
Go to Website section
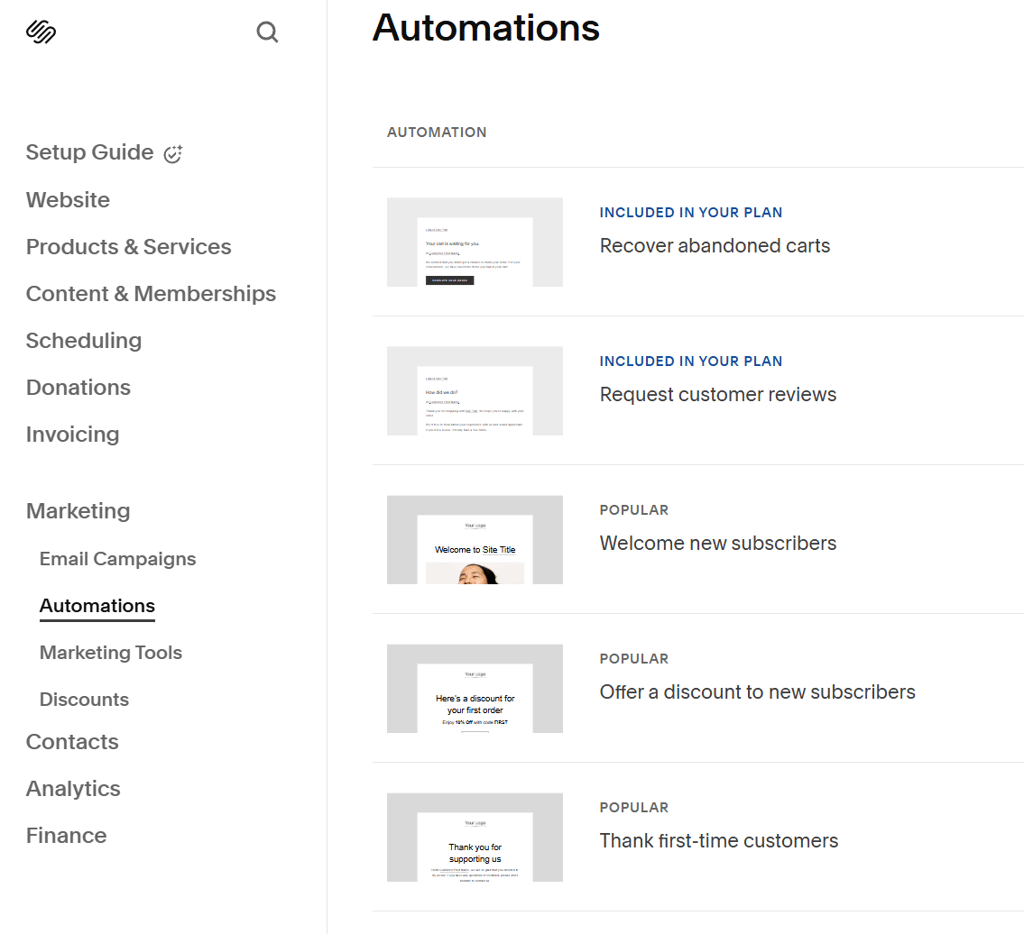[x=68, y=200]
